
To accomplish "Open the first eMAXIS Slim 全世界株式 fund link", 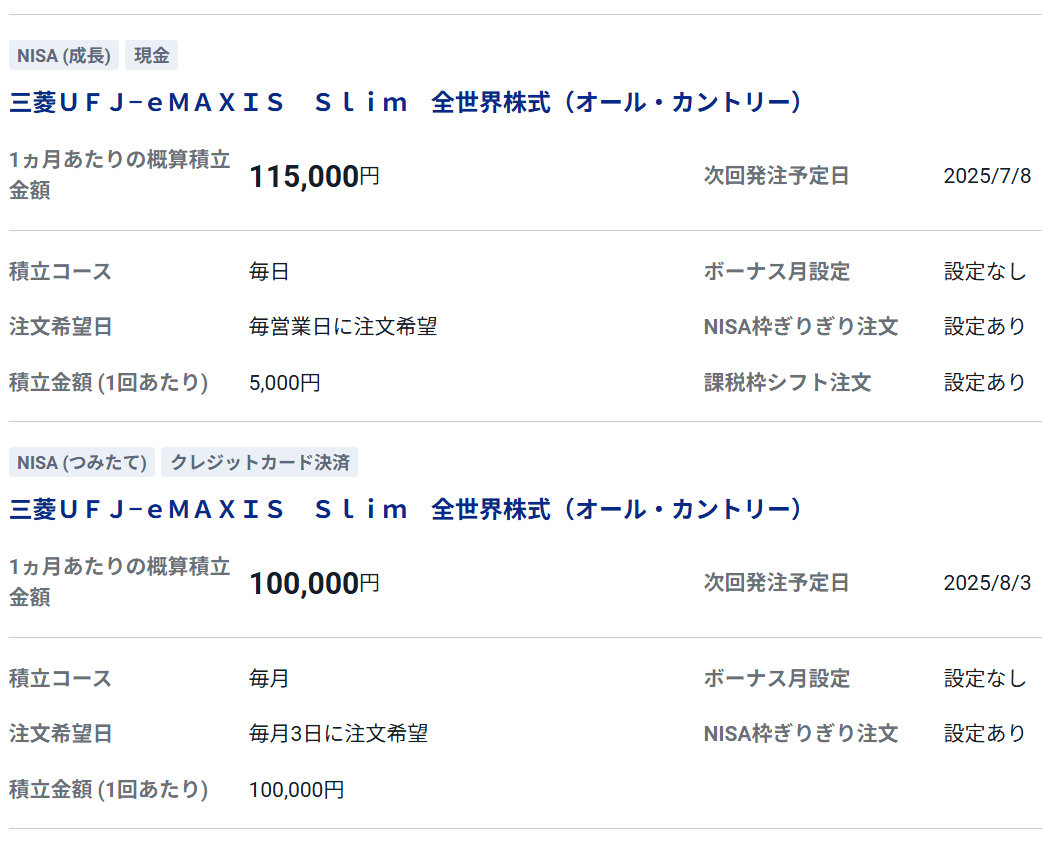I will click(x=406, y=102).
